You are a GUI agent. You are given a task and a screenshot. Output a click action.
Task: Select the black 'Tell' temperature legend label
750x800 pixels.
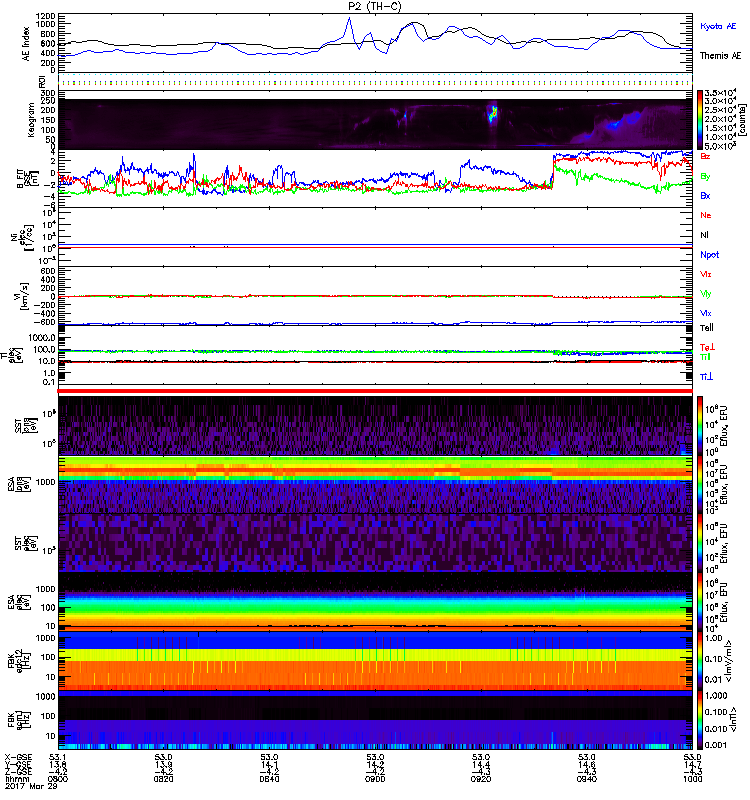(707, 328)
